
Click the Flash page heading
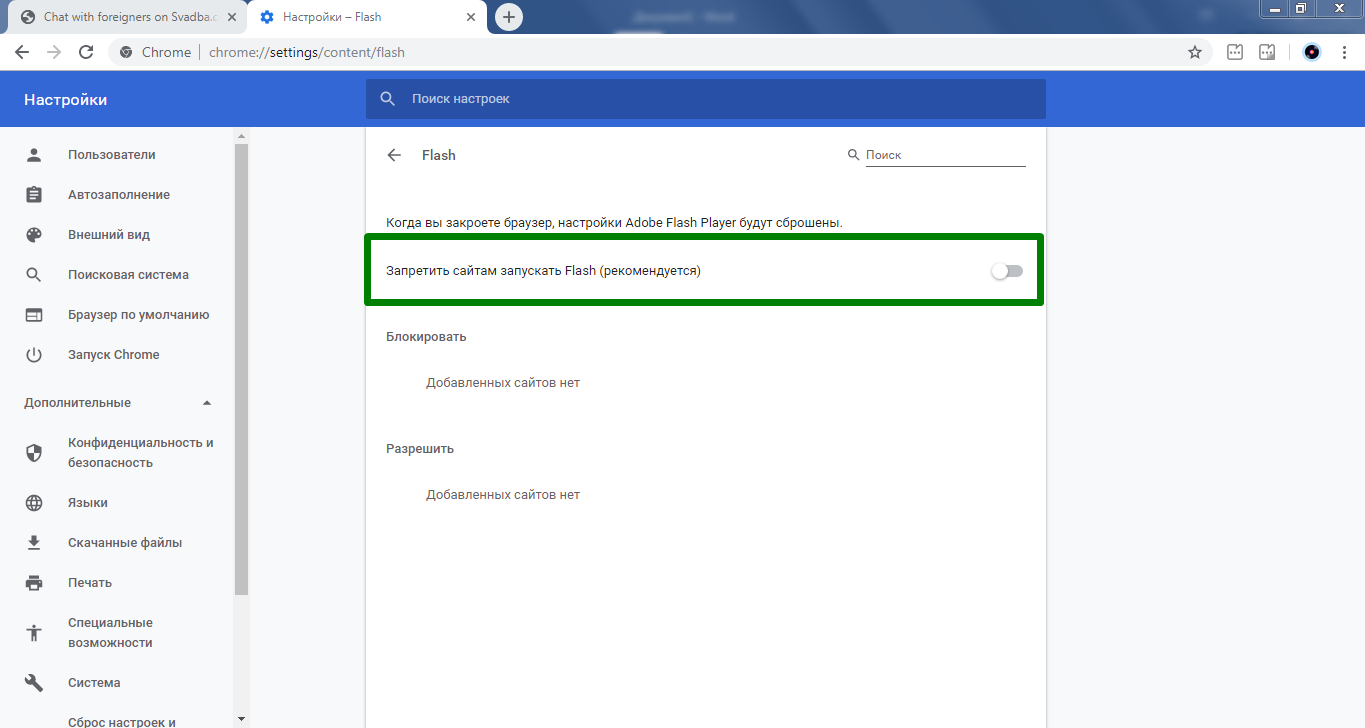(x=439, y=155)
